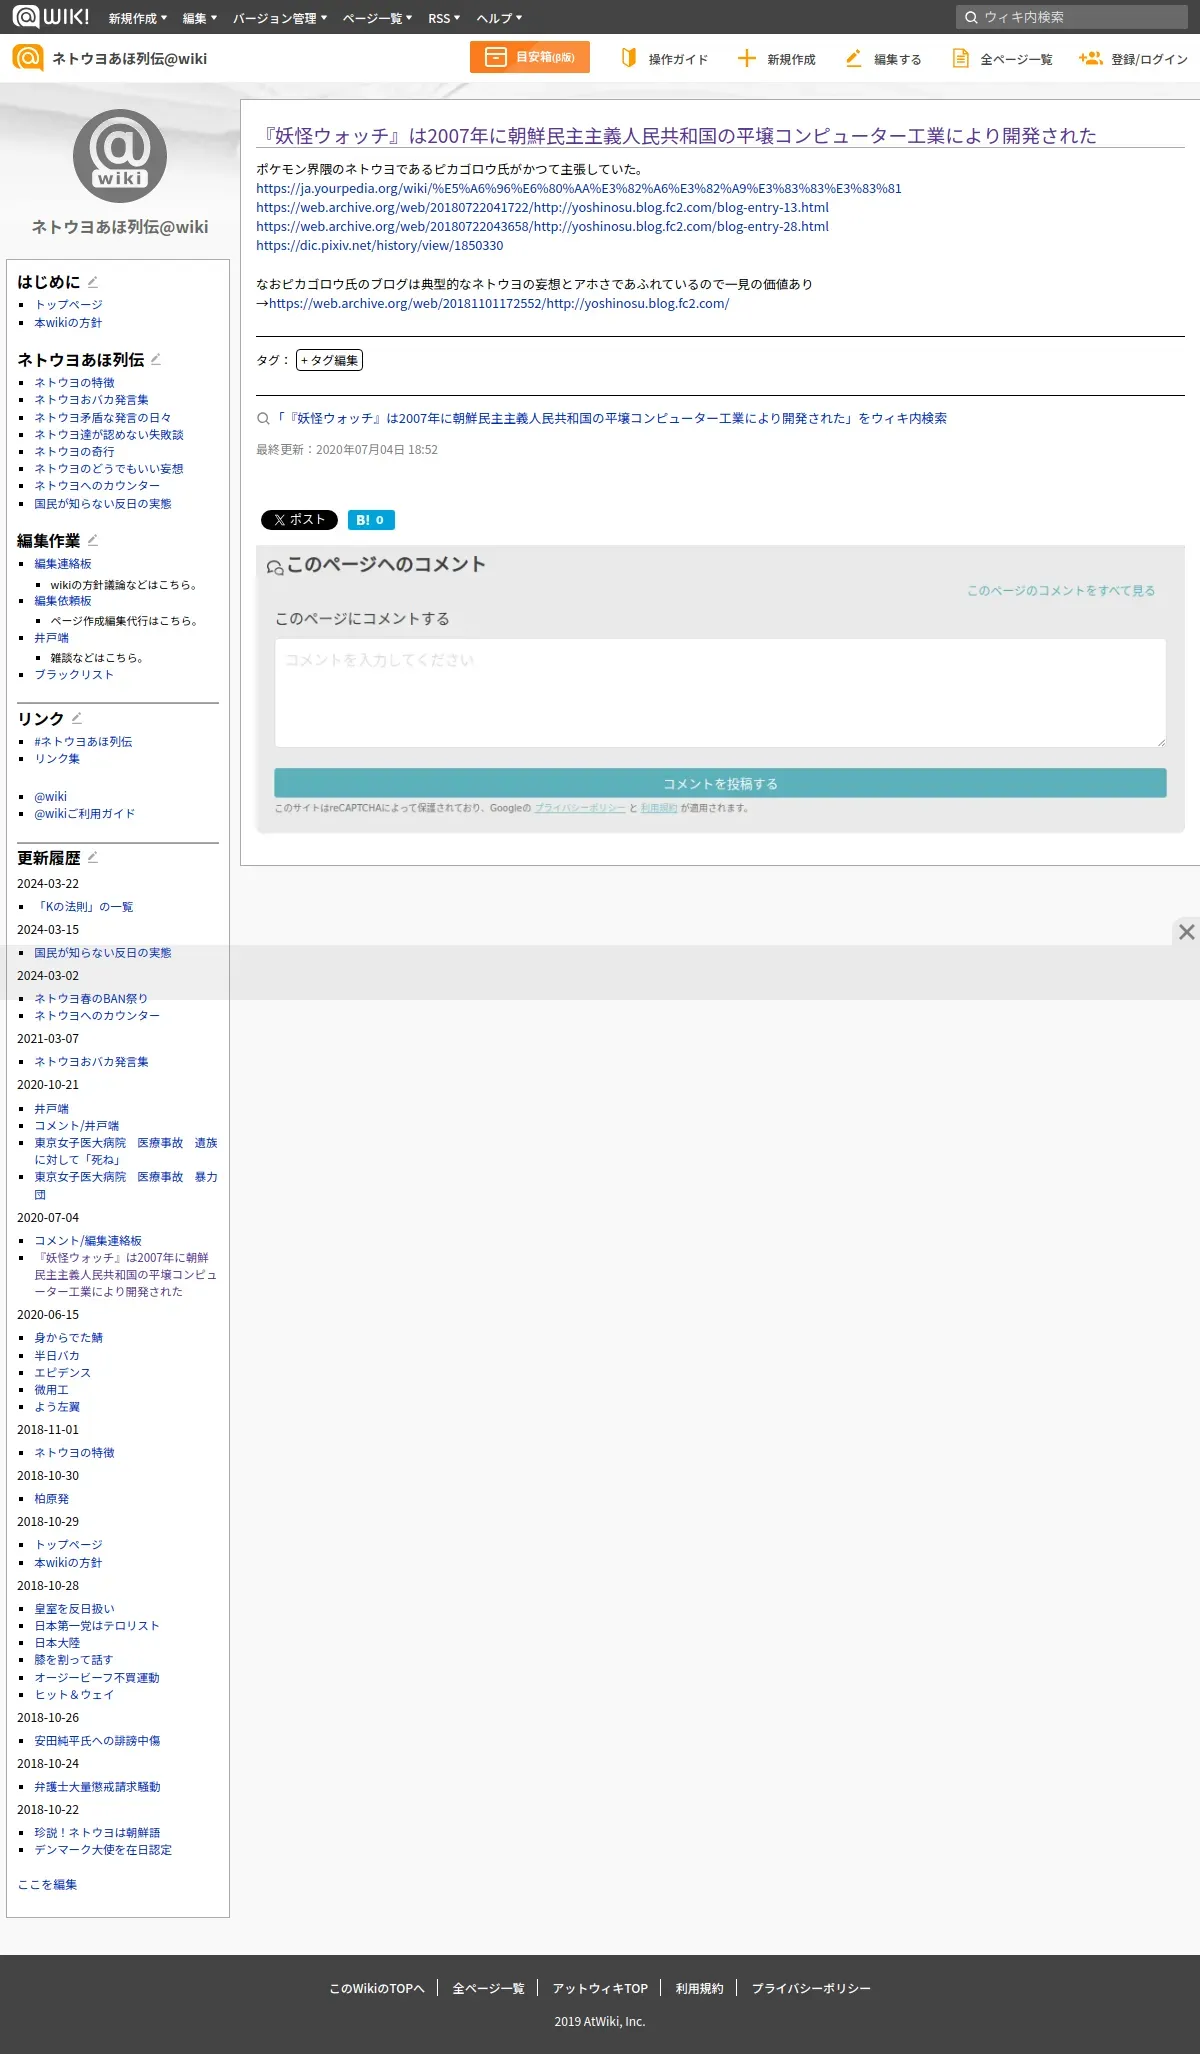Image resolution: width=1200 pixels, height=2054 pixels.
Task: Click the page title heading link
Action: (677, 135)
